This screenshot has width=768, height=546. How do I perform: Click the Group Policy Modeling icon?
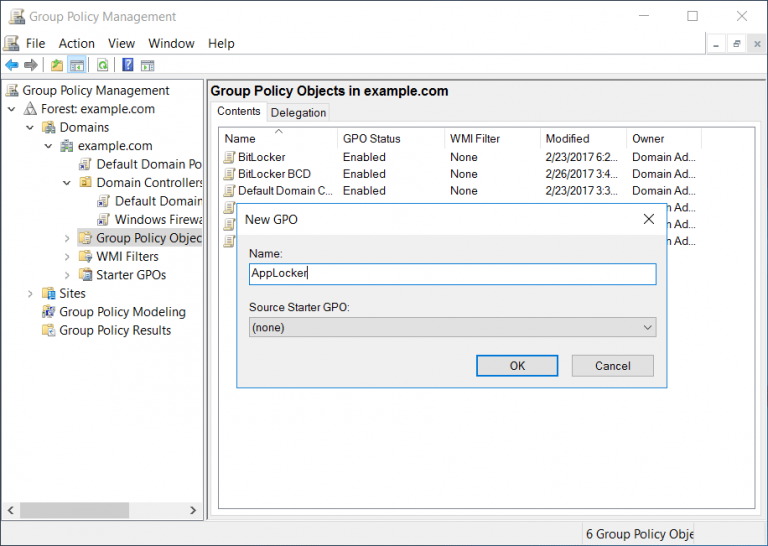click(48, 311)
